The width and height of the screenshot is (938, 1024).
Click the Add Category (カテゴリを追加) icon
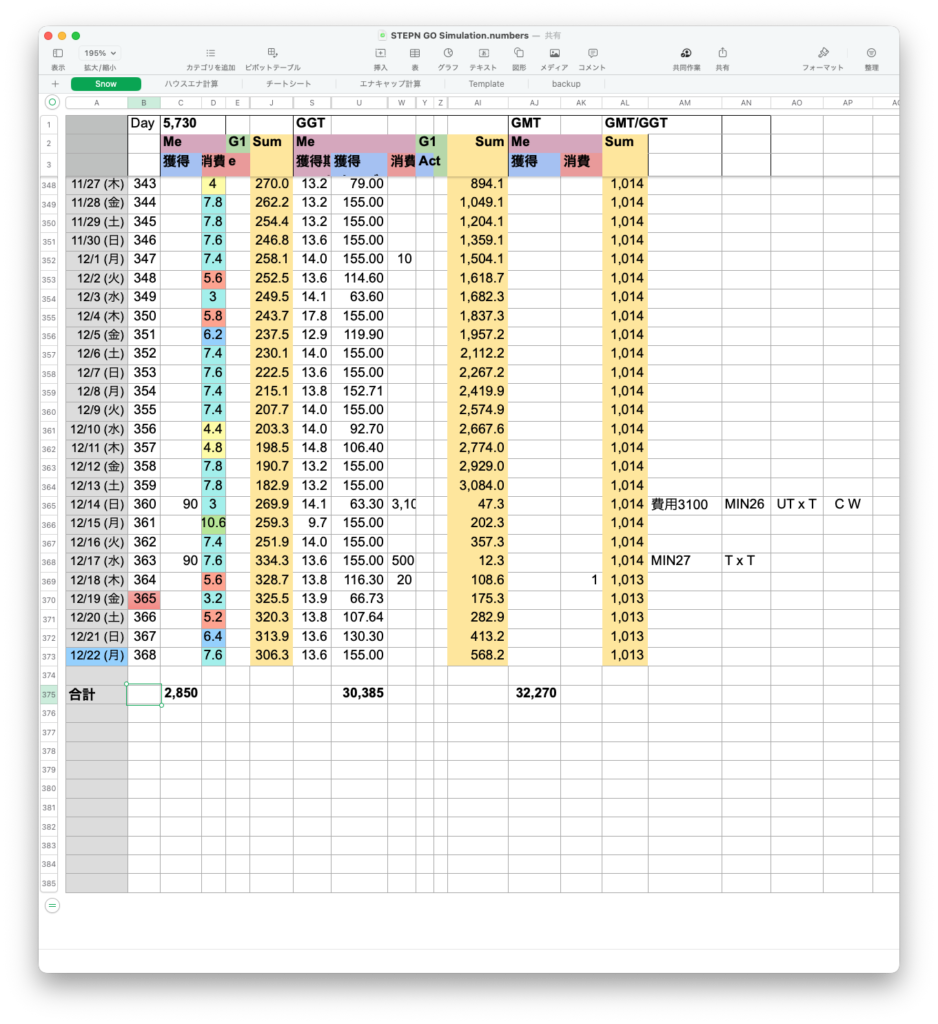pos(210,53)
